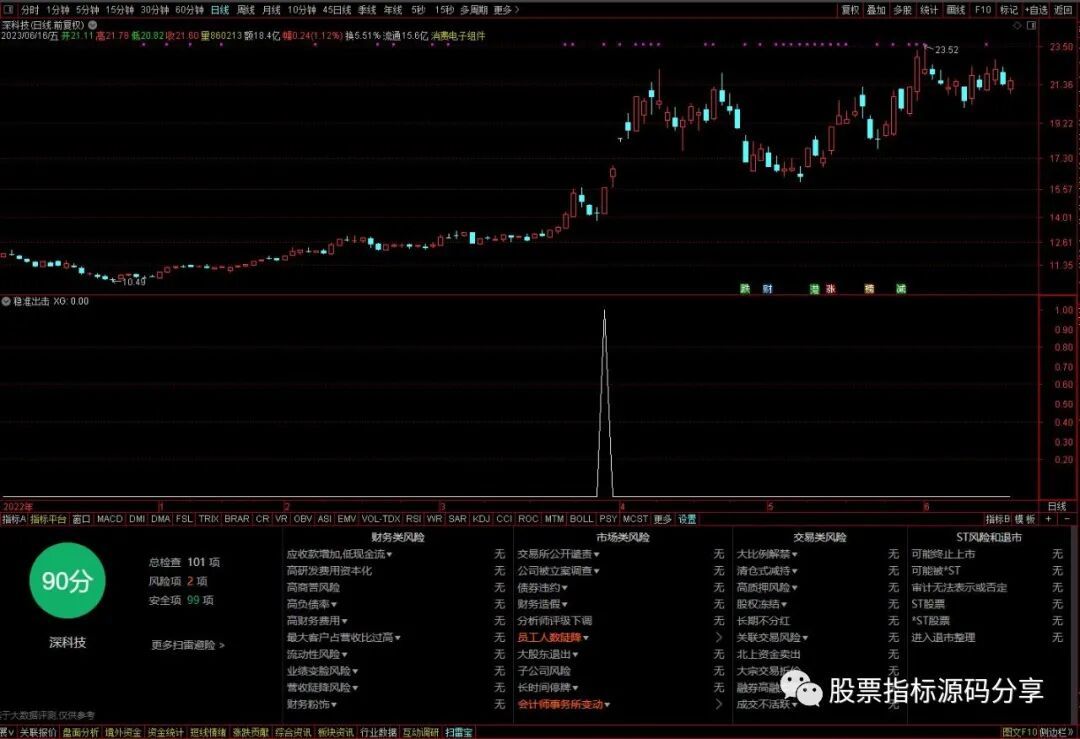This screenshot has width=1080, height=739.
Task: Open the 关联报价 bottom tab
Action: click(37, 732)
